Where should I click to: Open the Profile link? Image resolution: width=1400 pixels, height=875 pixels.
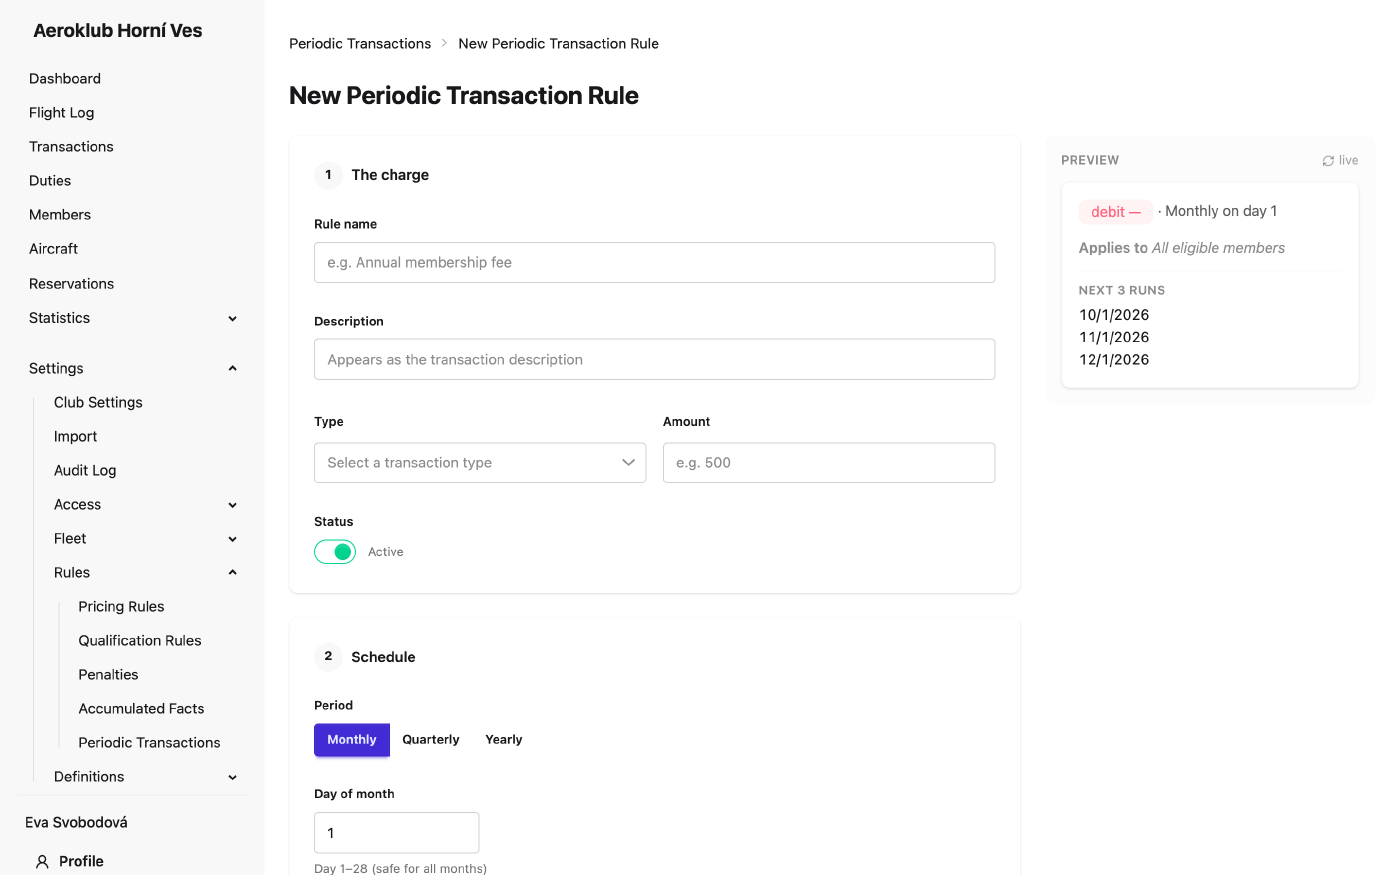click(x=81, y=861)
